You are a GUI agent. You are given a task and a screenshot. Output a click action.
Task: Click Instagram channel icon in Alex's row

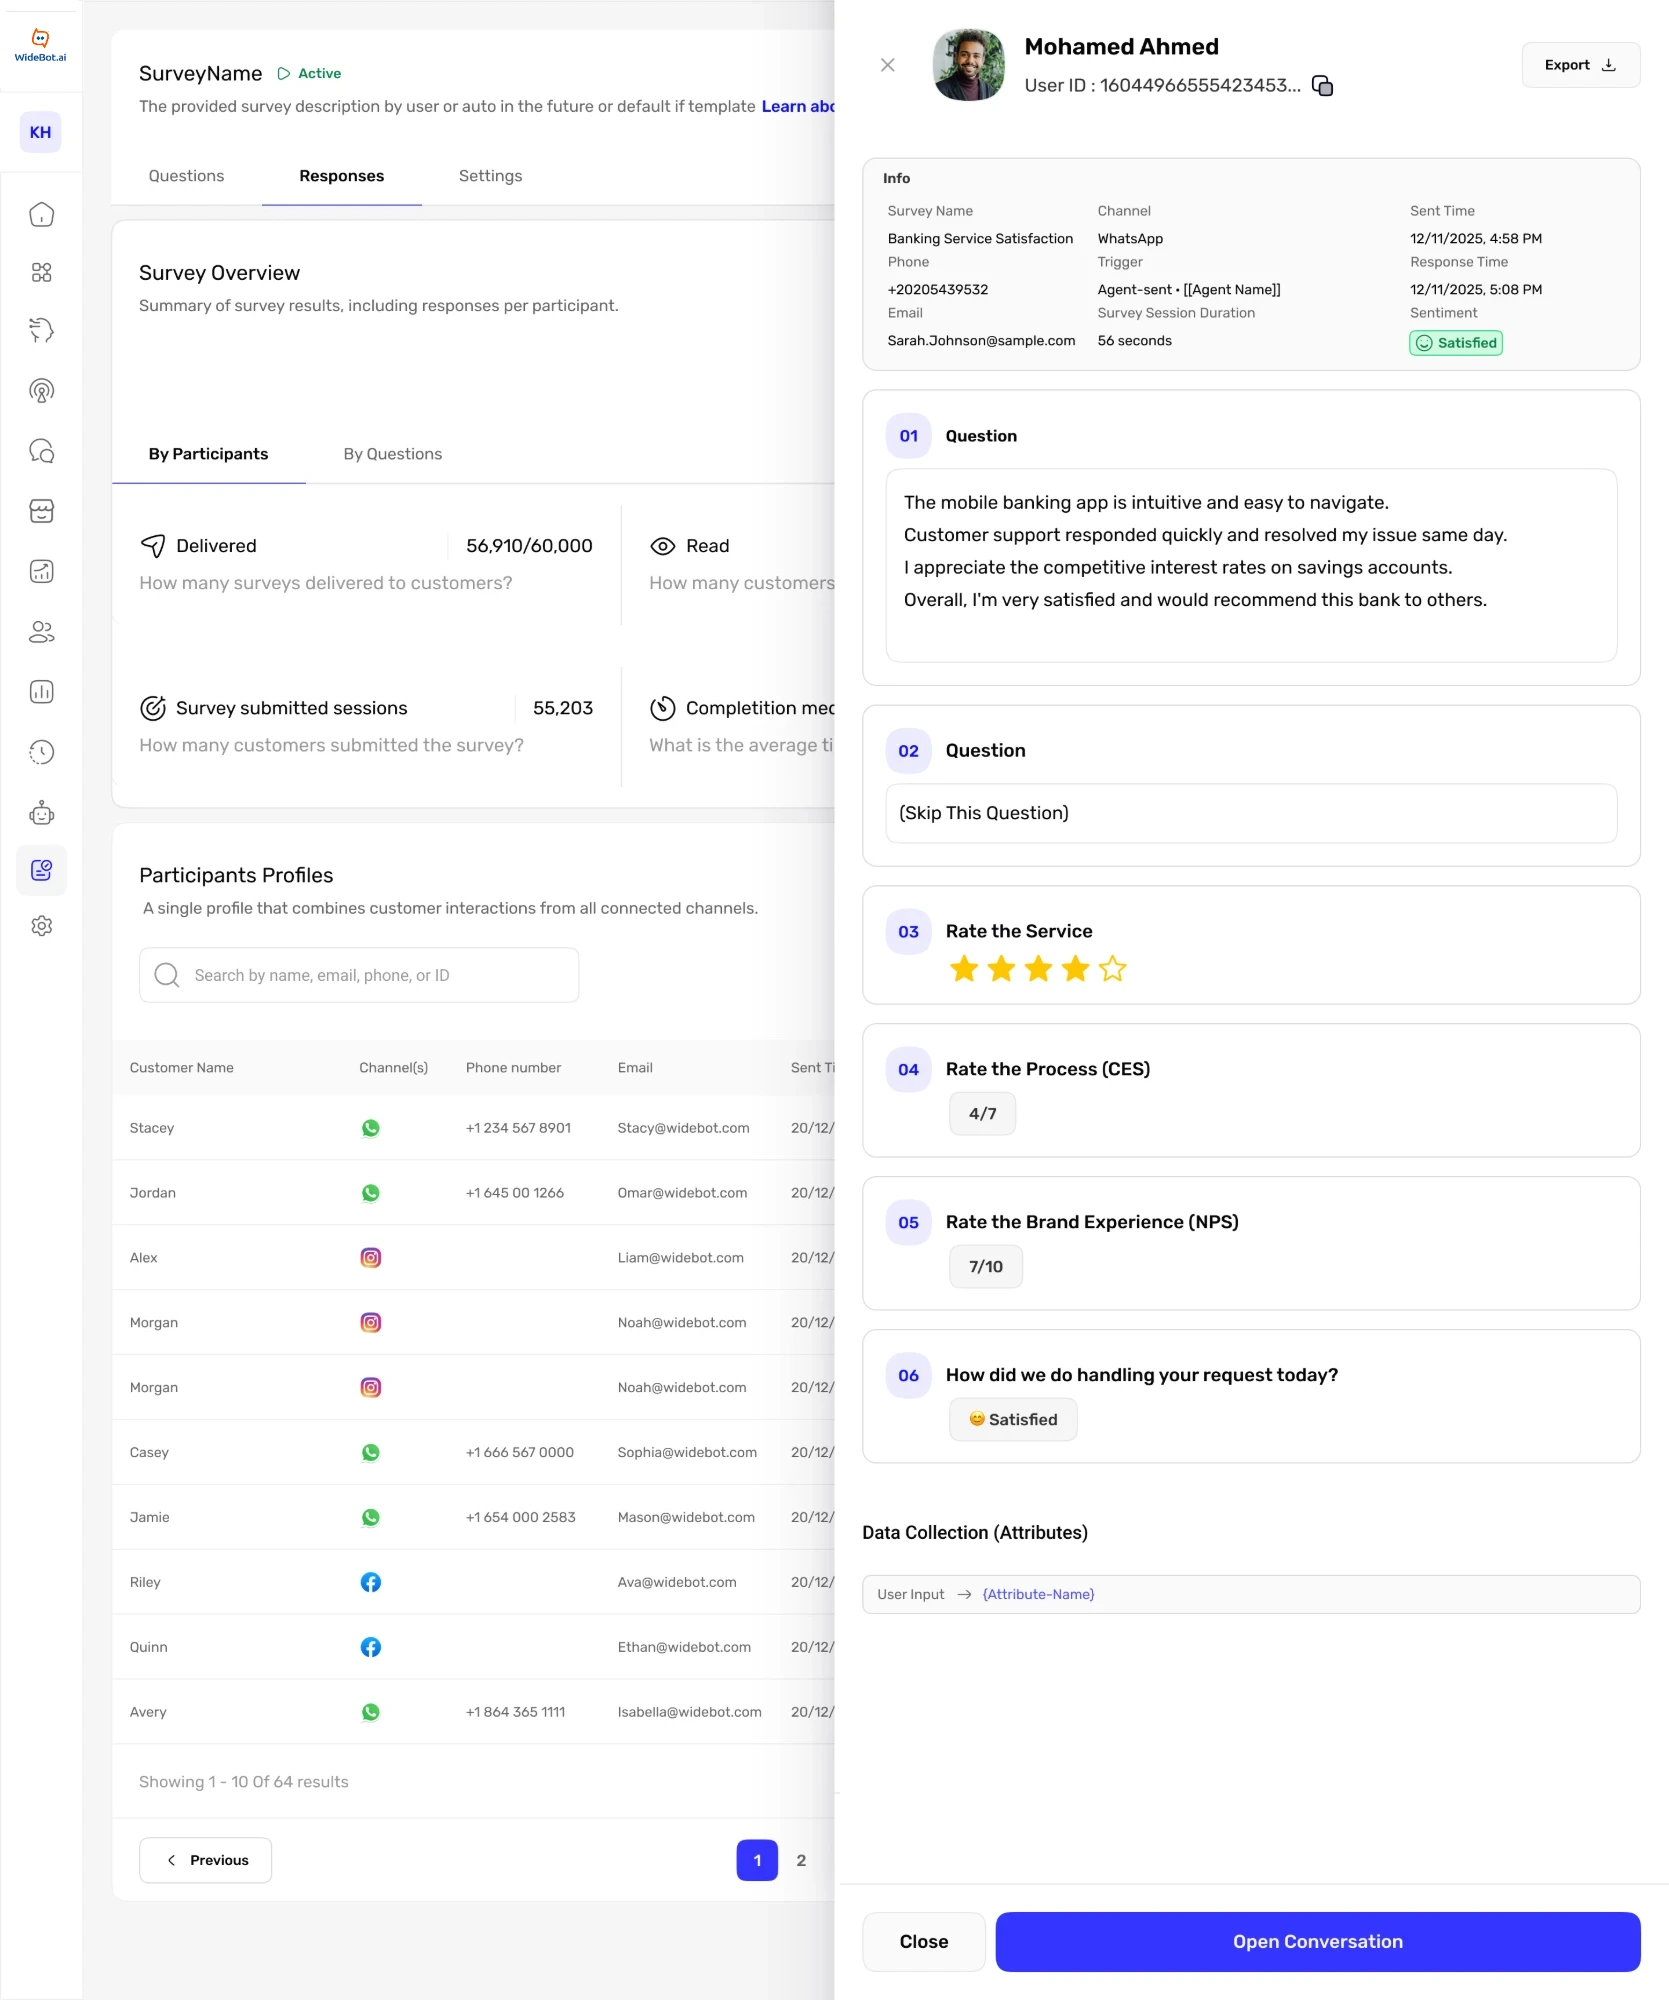click(370, 1258)
